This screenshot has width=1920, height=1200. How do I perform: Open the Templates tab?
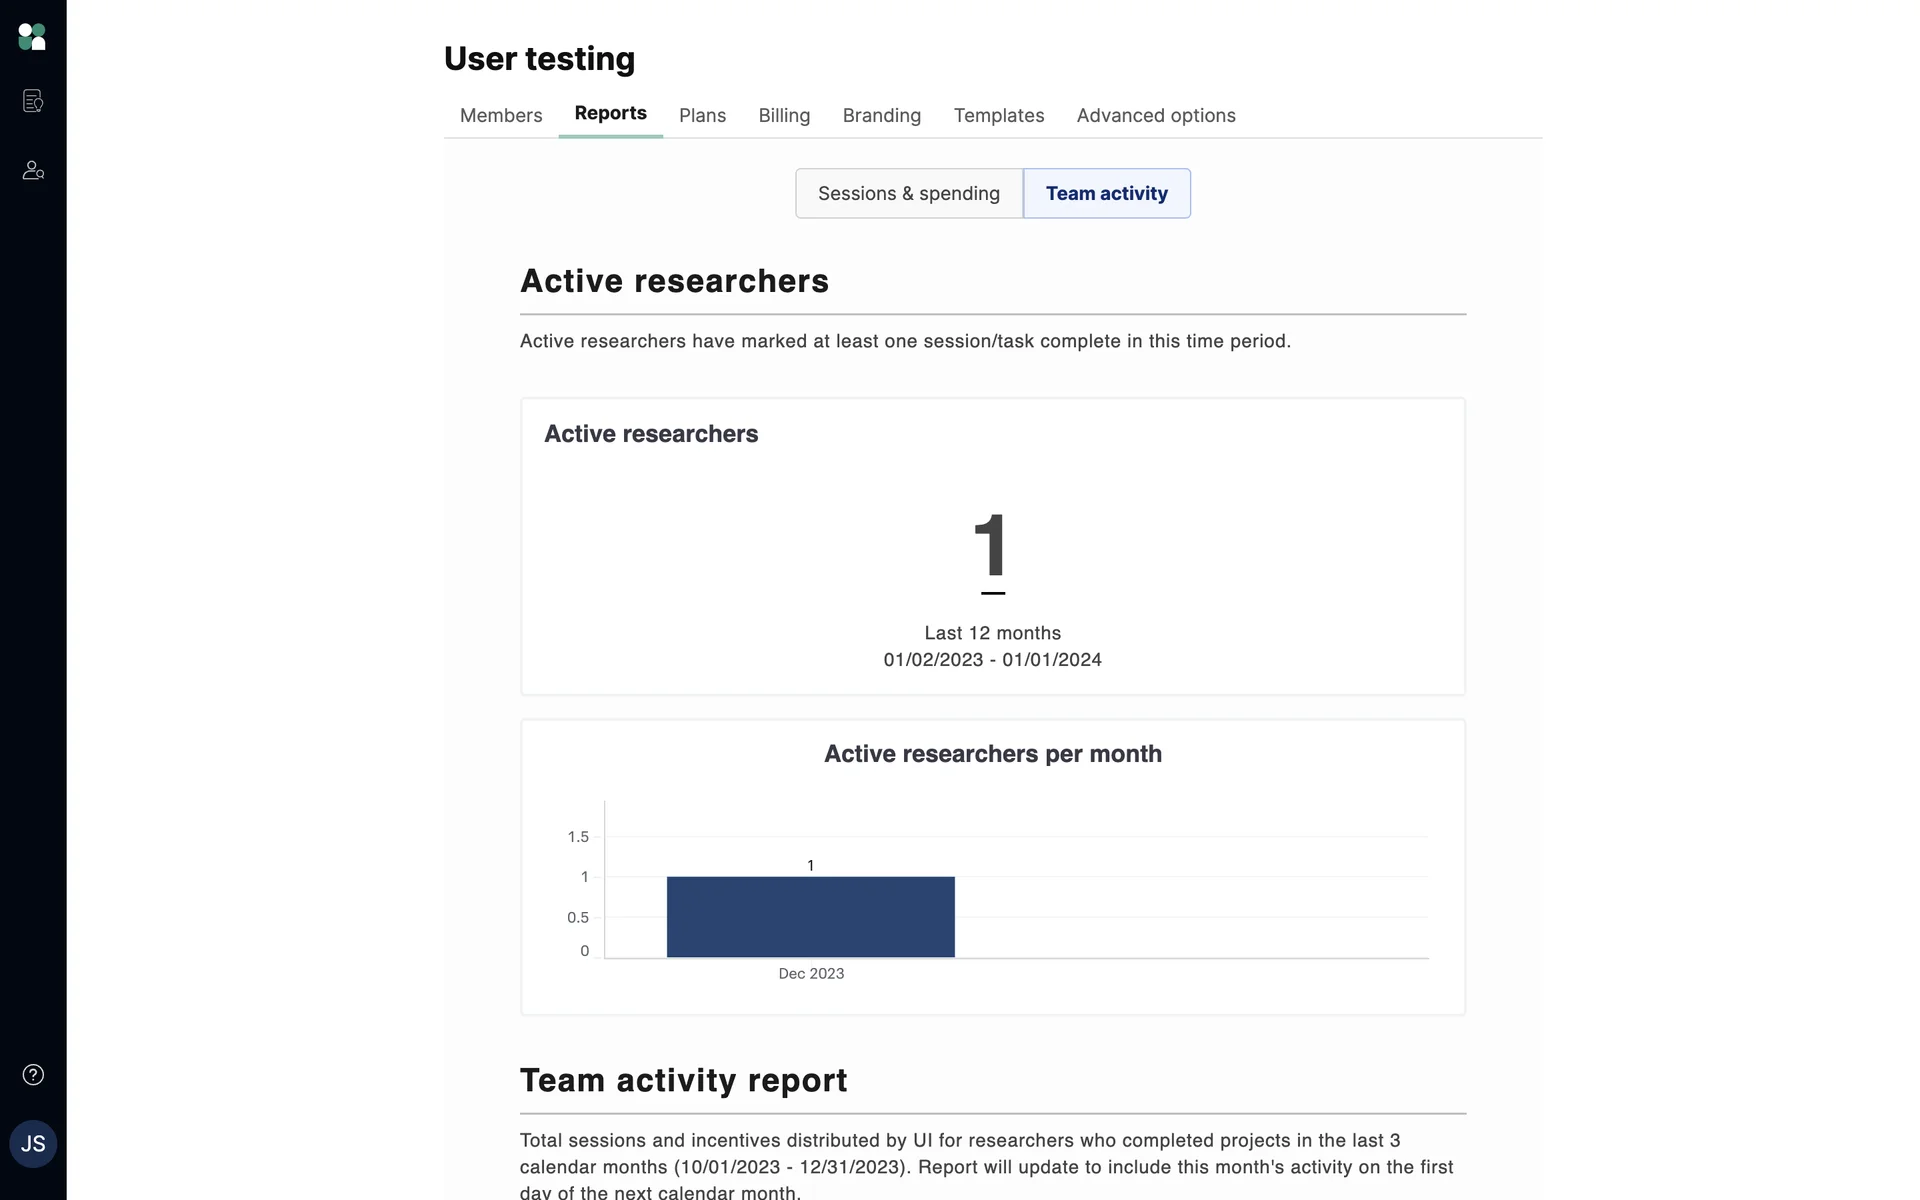998,115
